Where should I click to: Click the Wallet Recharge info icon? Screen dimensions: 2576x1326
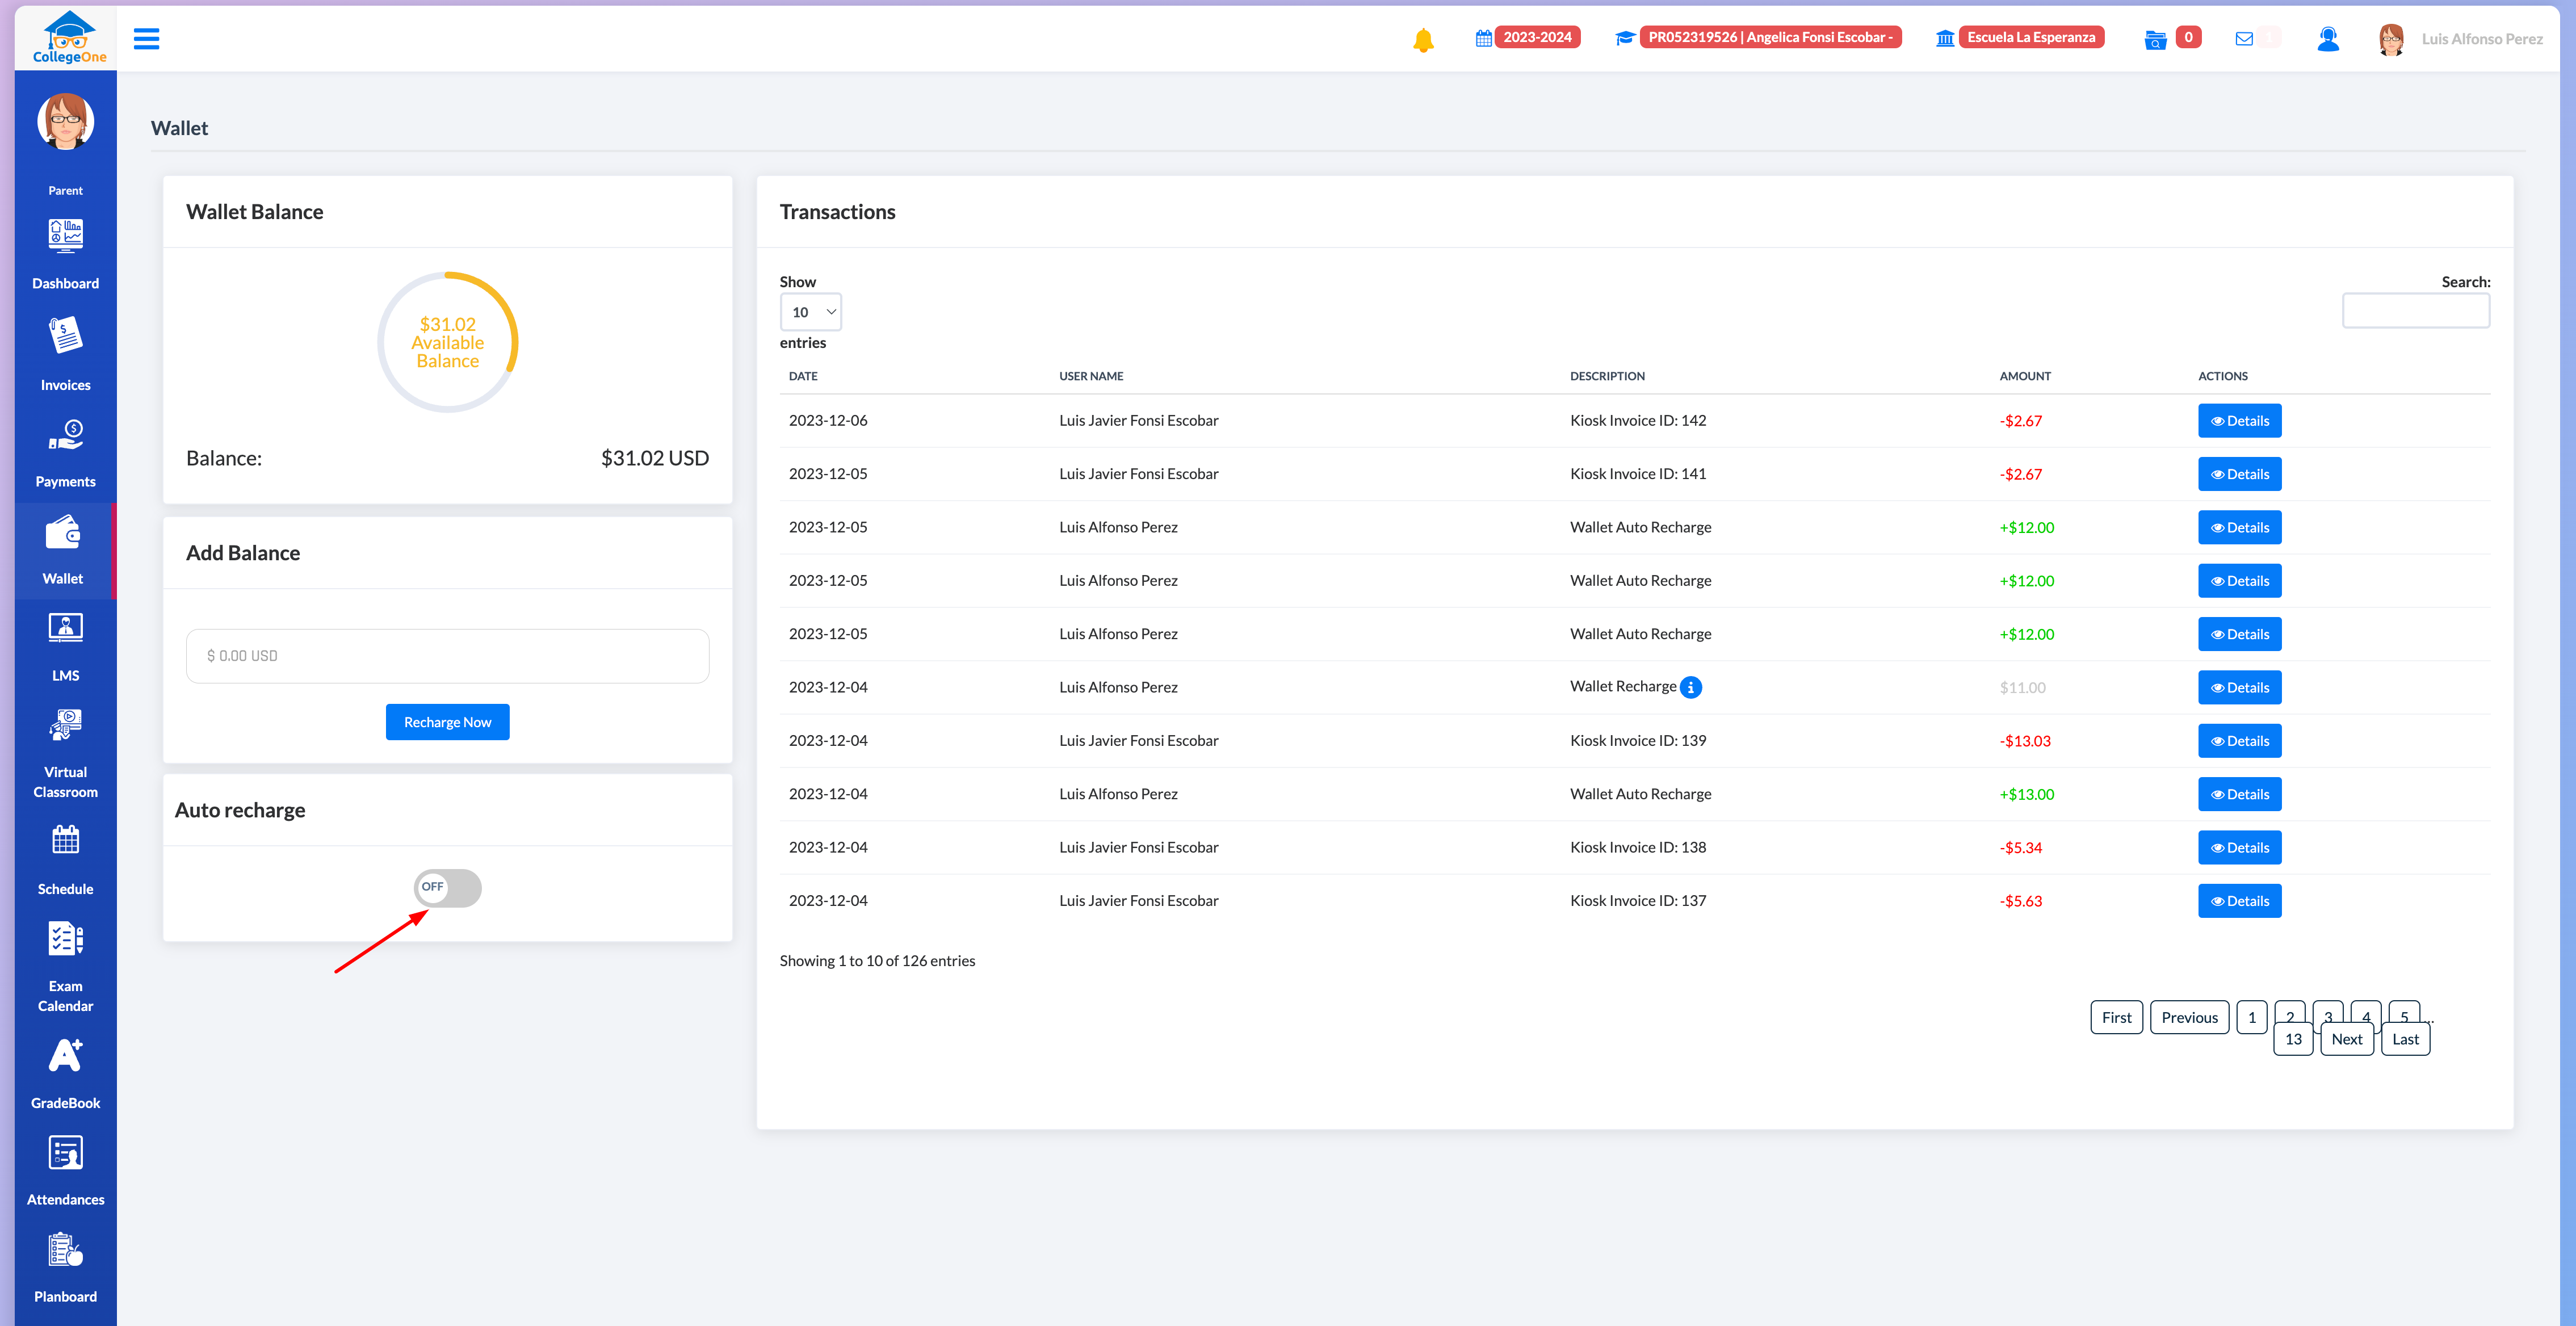click(1691, 688)
